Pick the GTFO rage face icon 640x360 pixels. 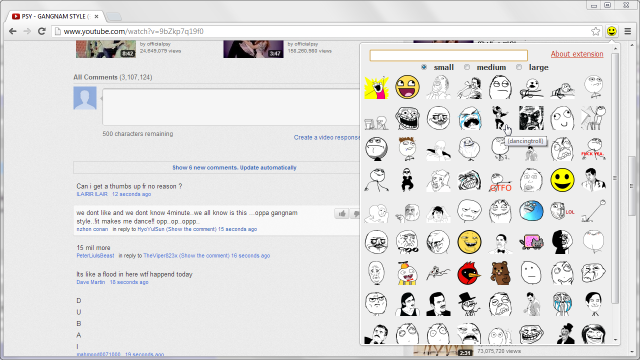coord(500,180)
